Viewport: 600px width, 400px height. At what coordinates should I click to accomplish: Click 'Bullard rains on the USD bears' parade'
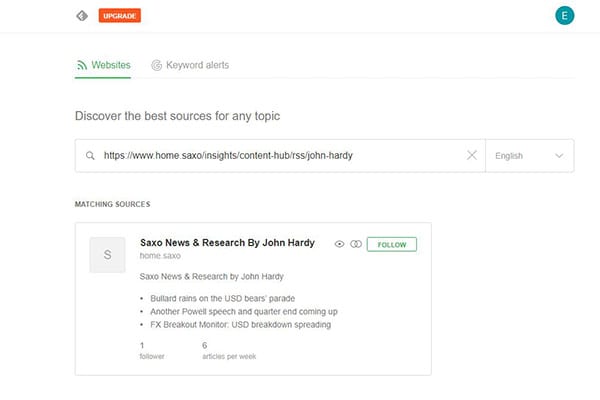(222, 298)
